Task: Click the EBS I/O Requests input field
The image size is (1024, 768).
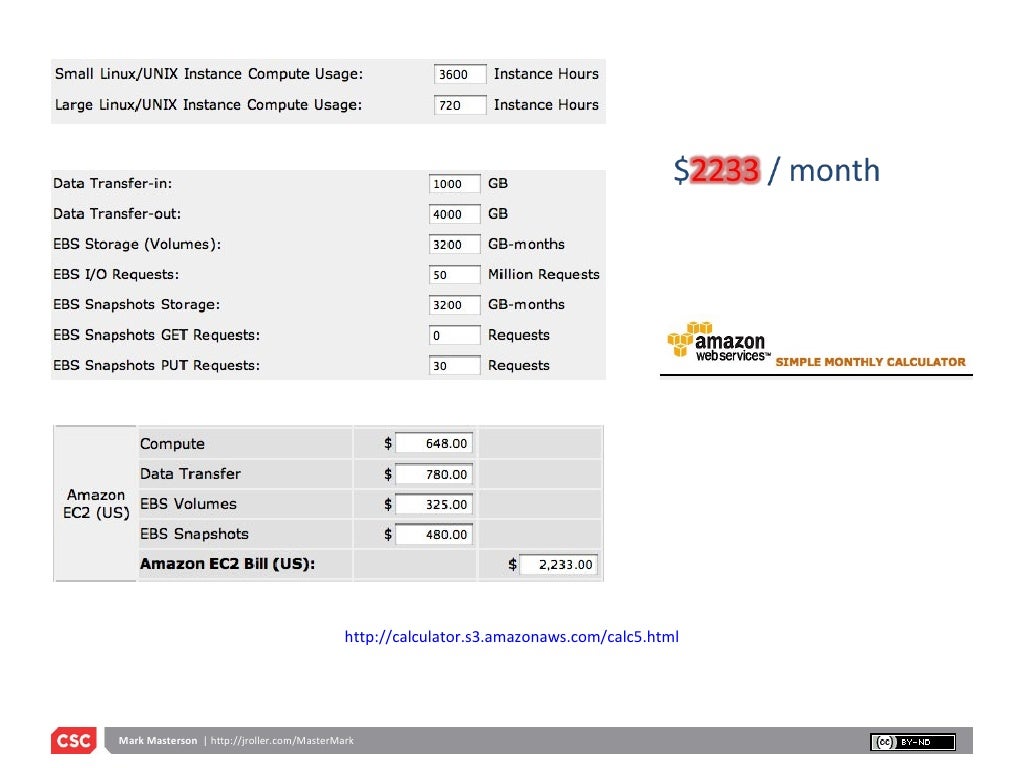Action: click(455, 275)
